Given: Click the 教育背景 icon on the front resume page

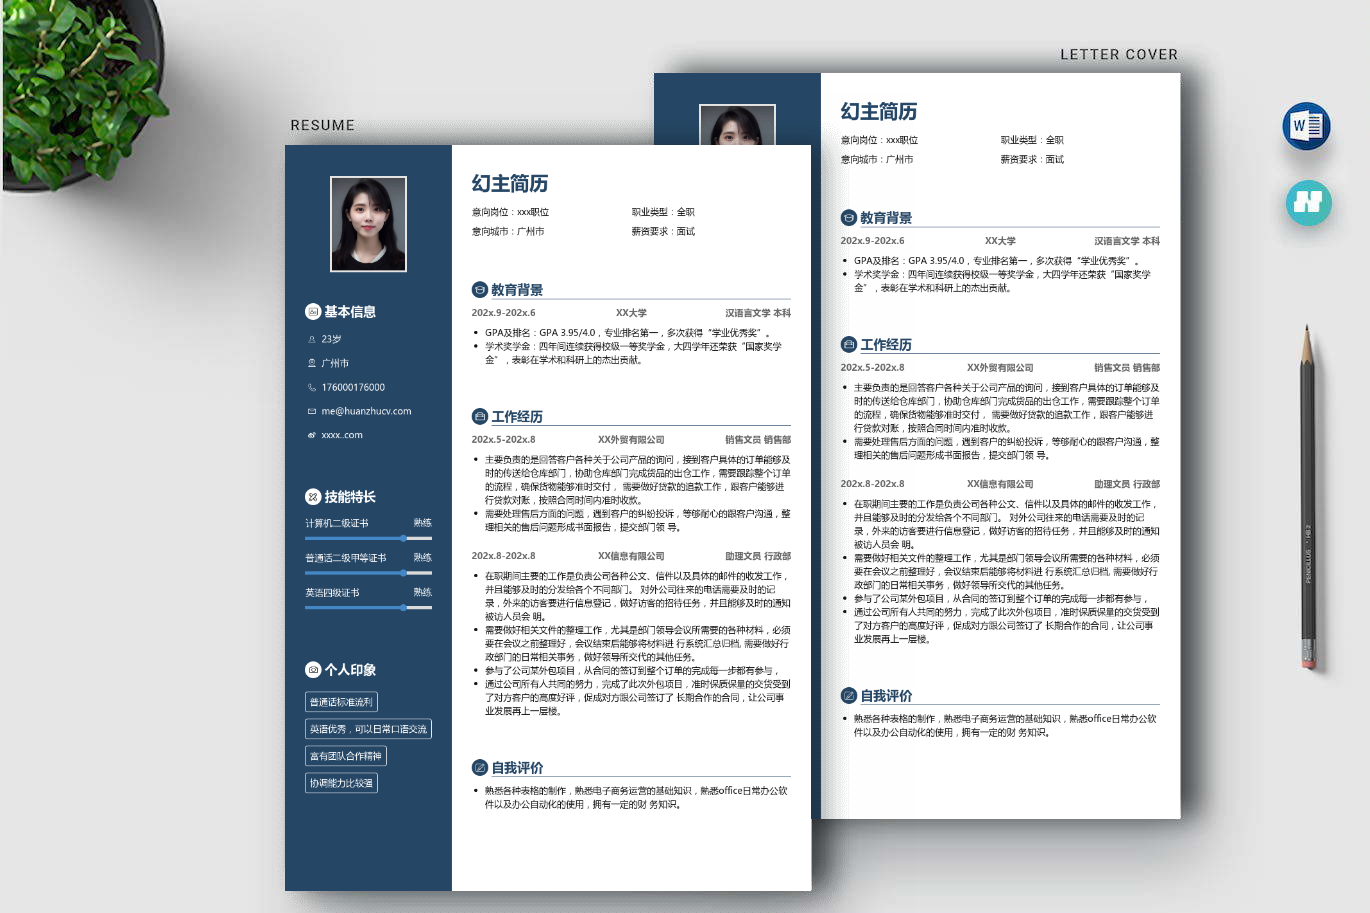Looking at the screenshot, I should click(480, 290).
